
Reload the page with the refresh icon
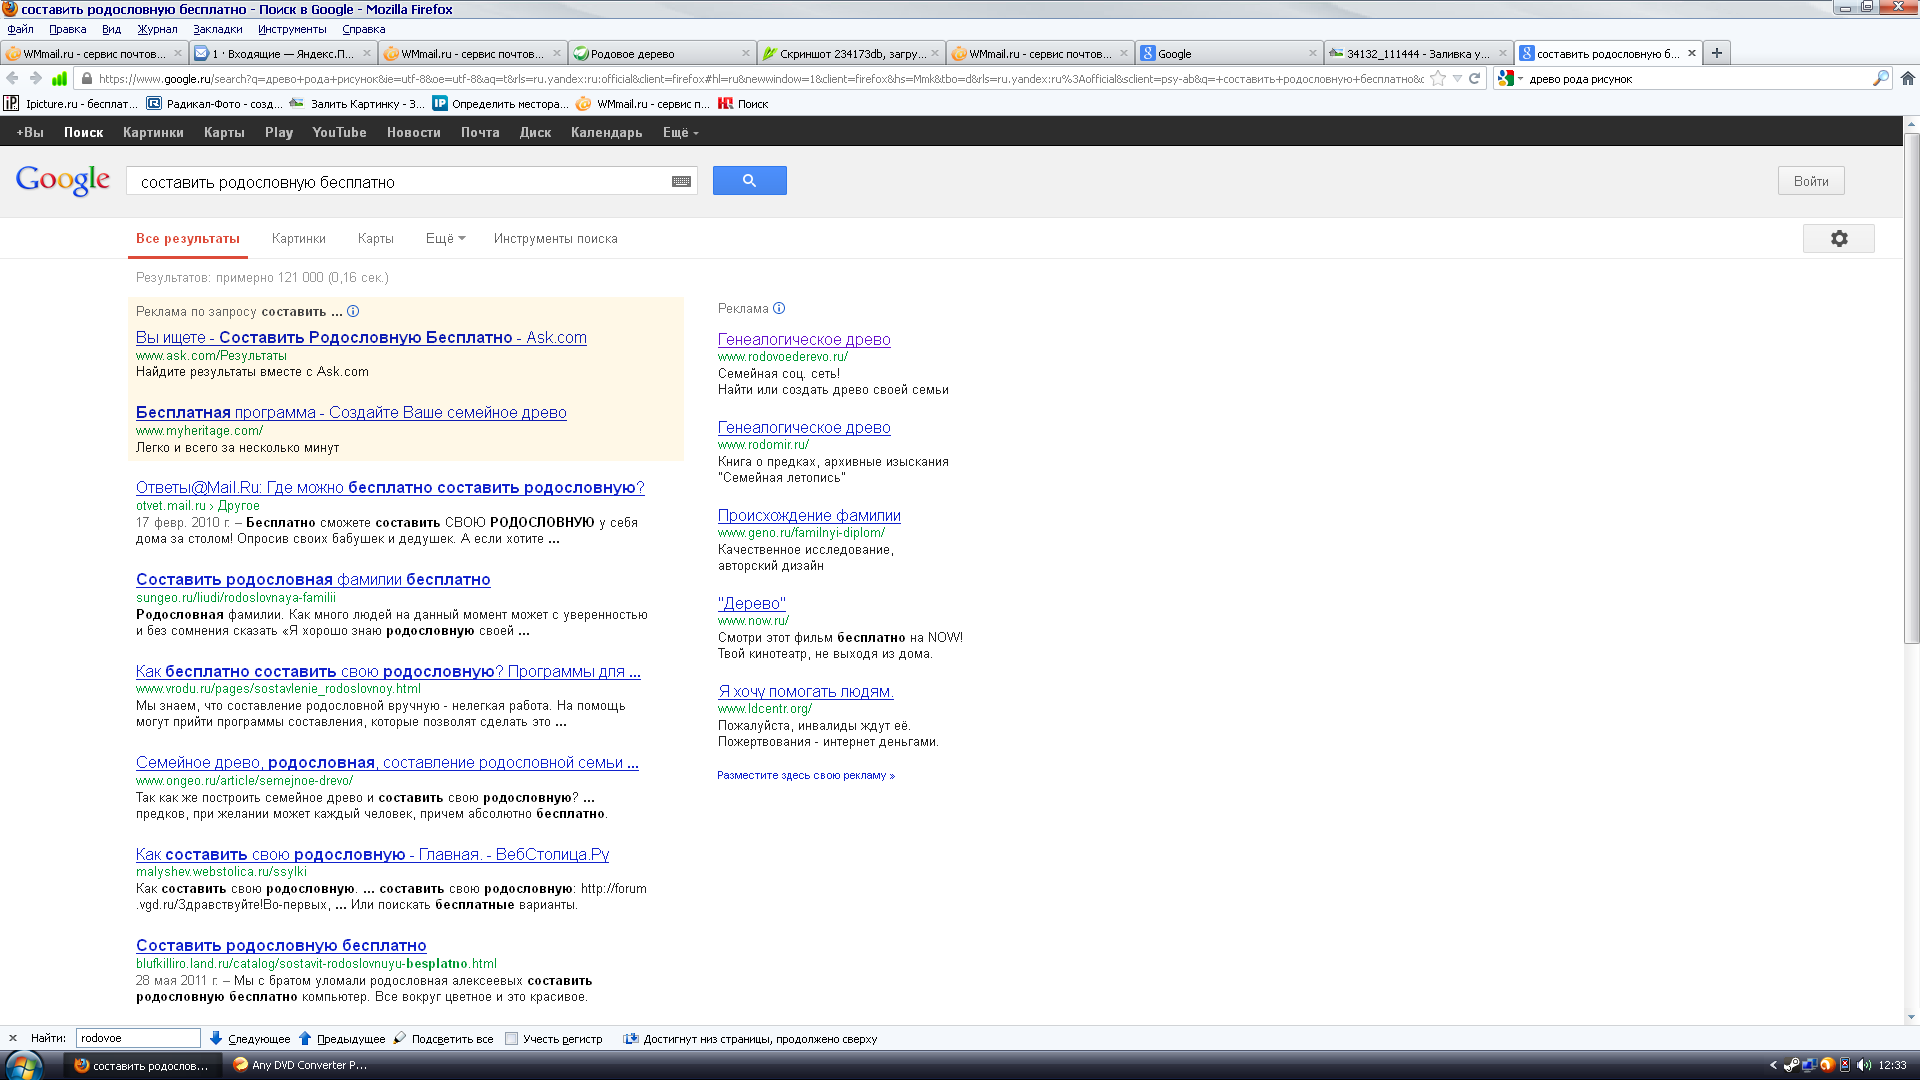1474,78
